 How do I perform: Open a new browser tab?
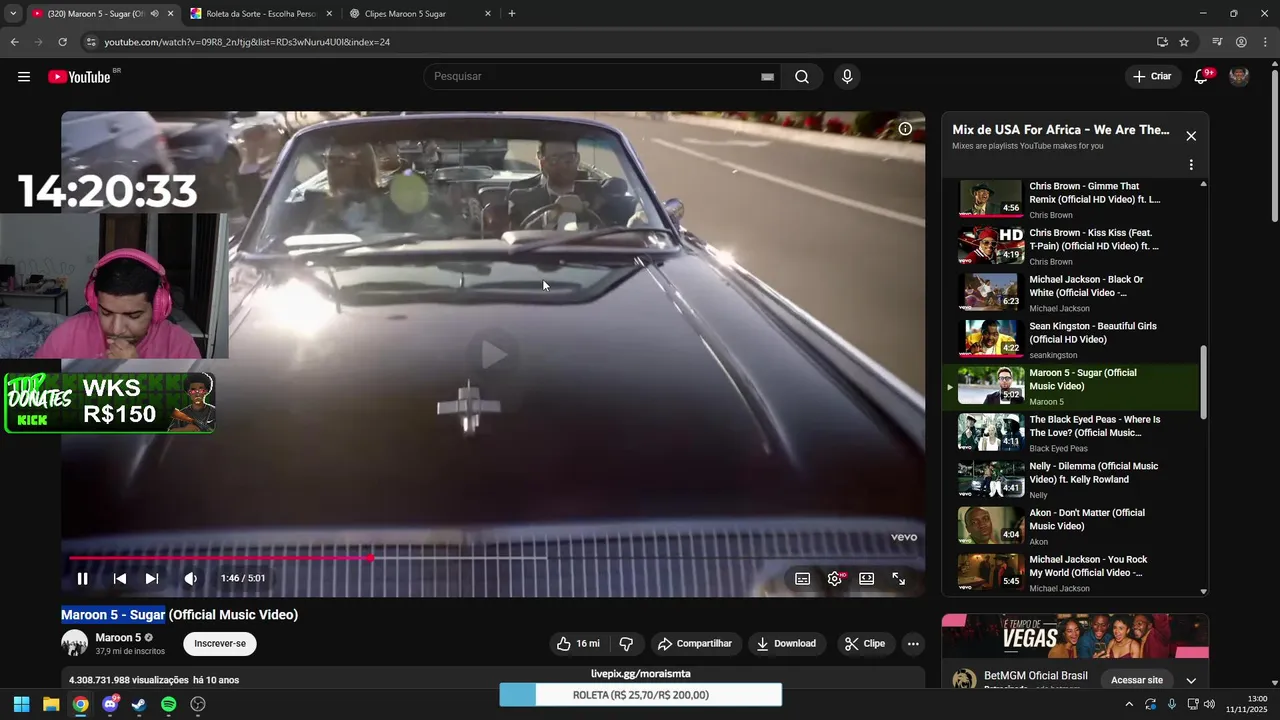pyautogui.click(x=512, y=14)
